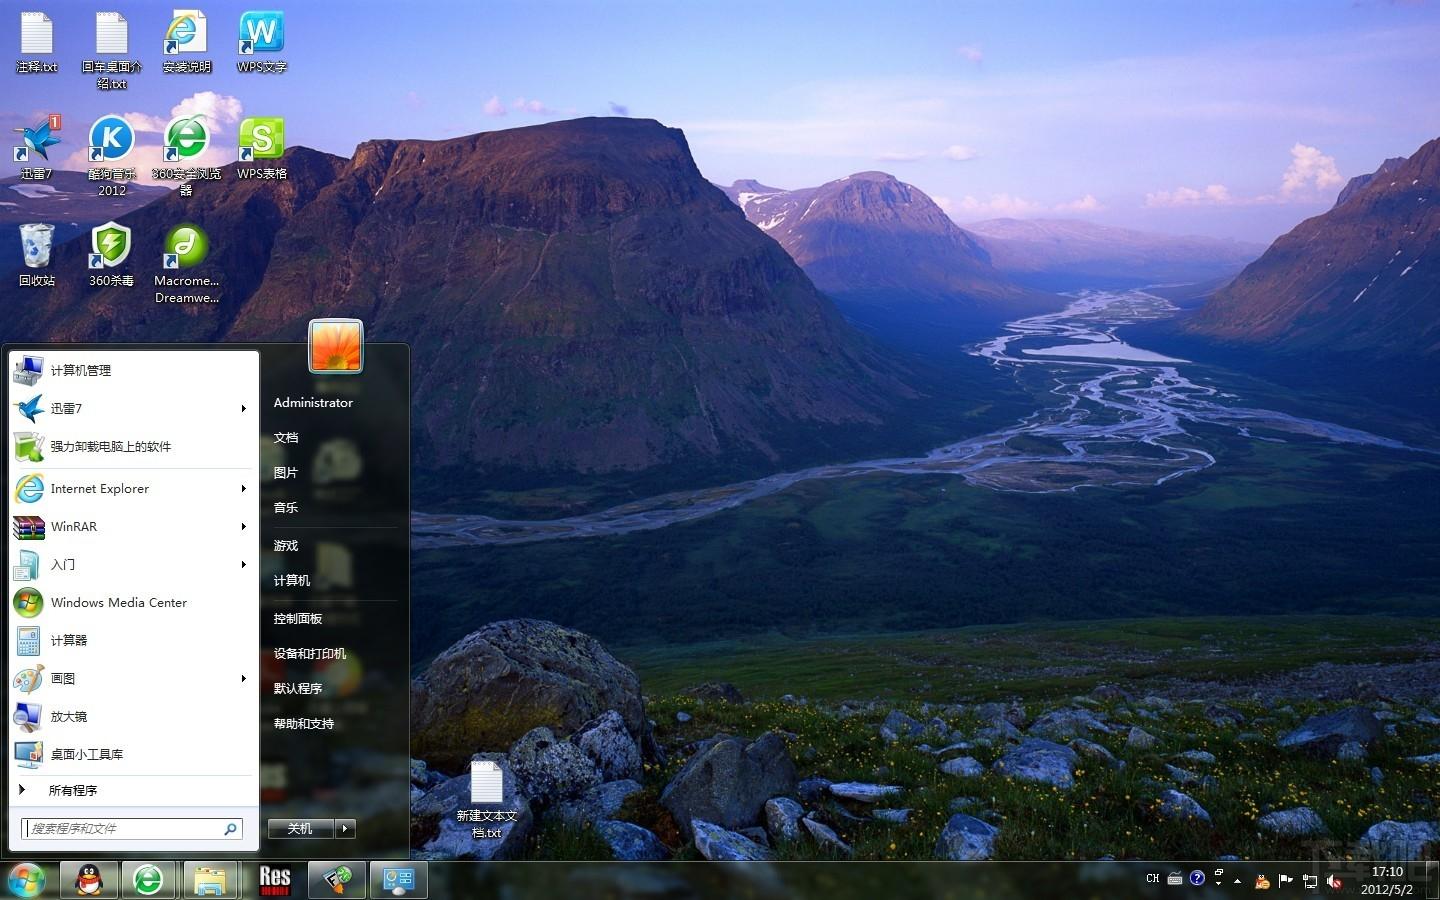Image resolution: width=1440 pixels, height=900 pixels.
Task: Expand WinRAR jump list arrow
Action: tap(243, 526)
